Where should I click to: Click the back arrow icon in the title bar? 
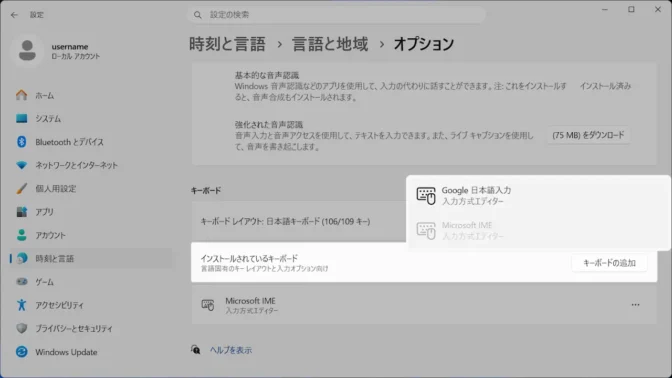[x=14, y=15]
